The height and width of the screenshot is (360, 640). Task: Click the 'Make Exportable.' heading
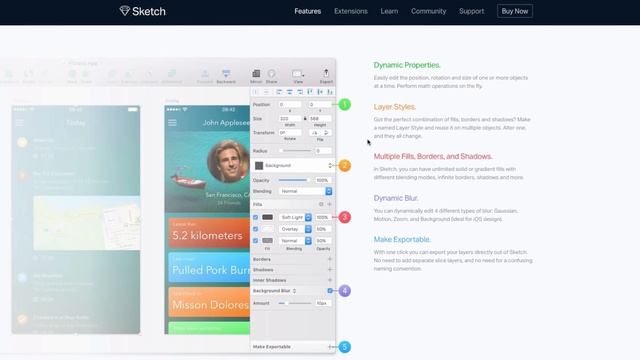(x=402, y=239)
